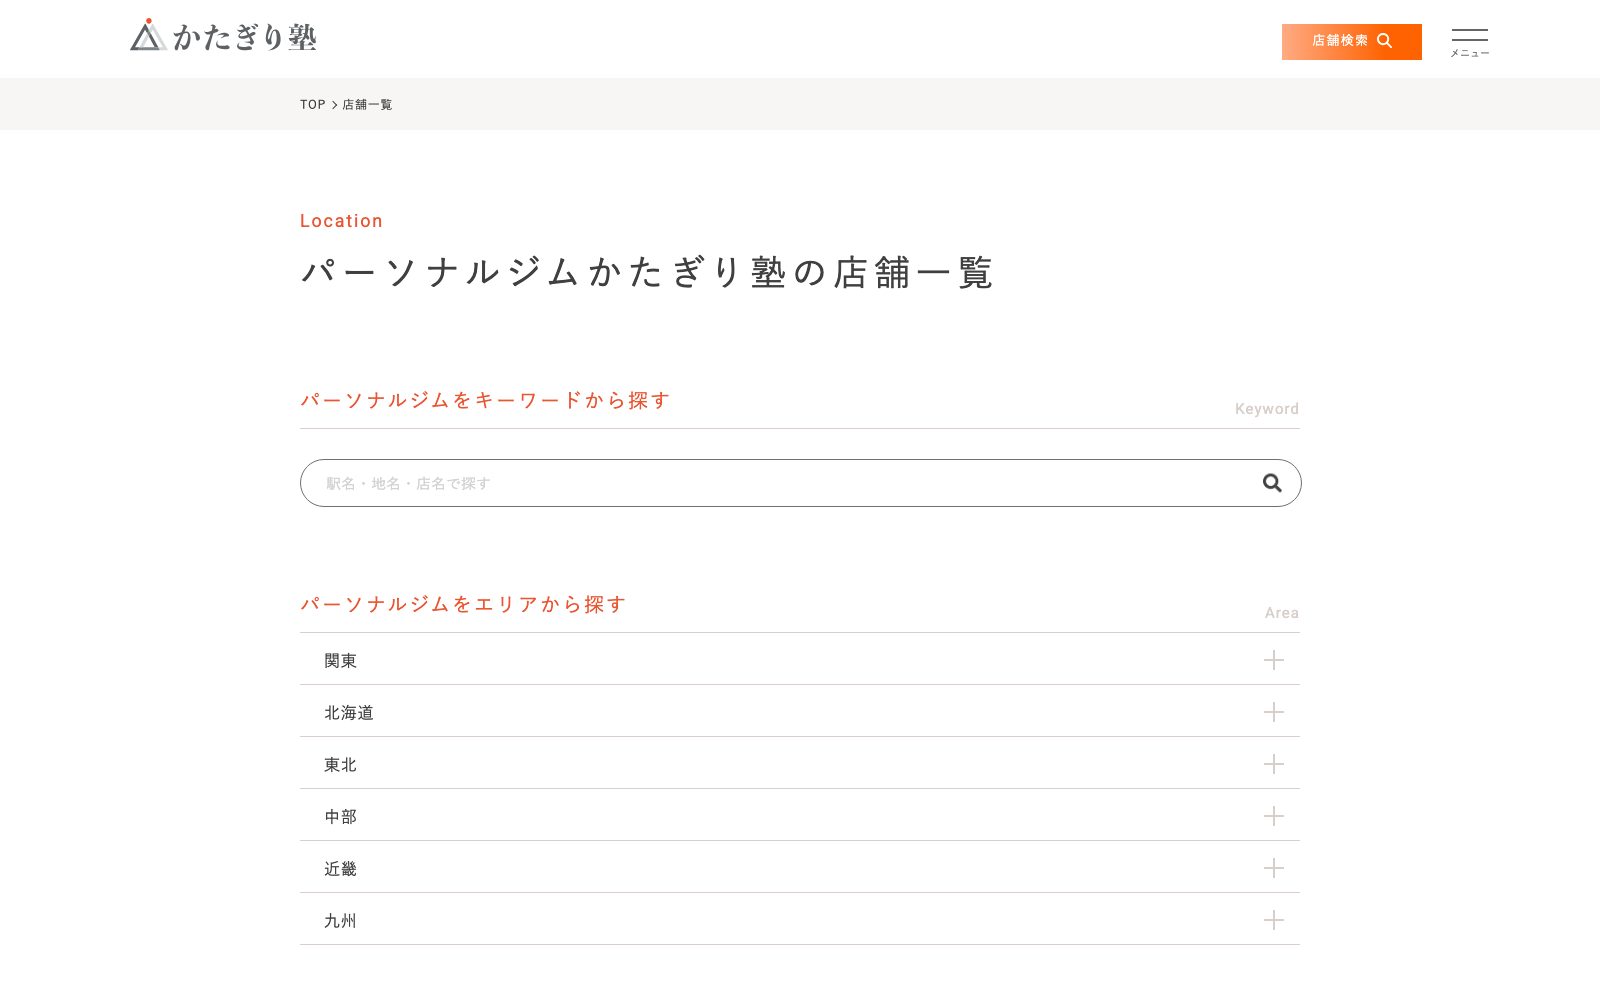Expand the 中部 area row
Screen dimensions: 1600x1000
pos(800,815)
